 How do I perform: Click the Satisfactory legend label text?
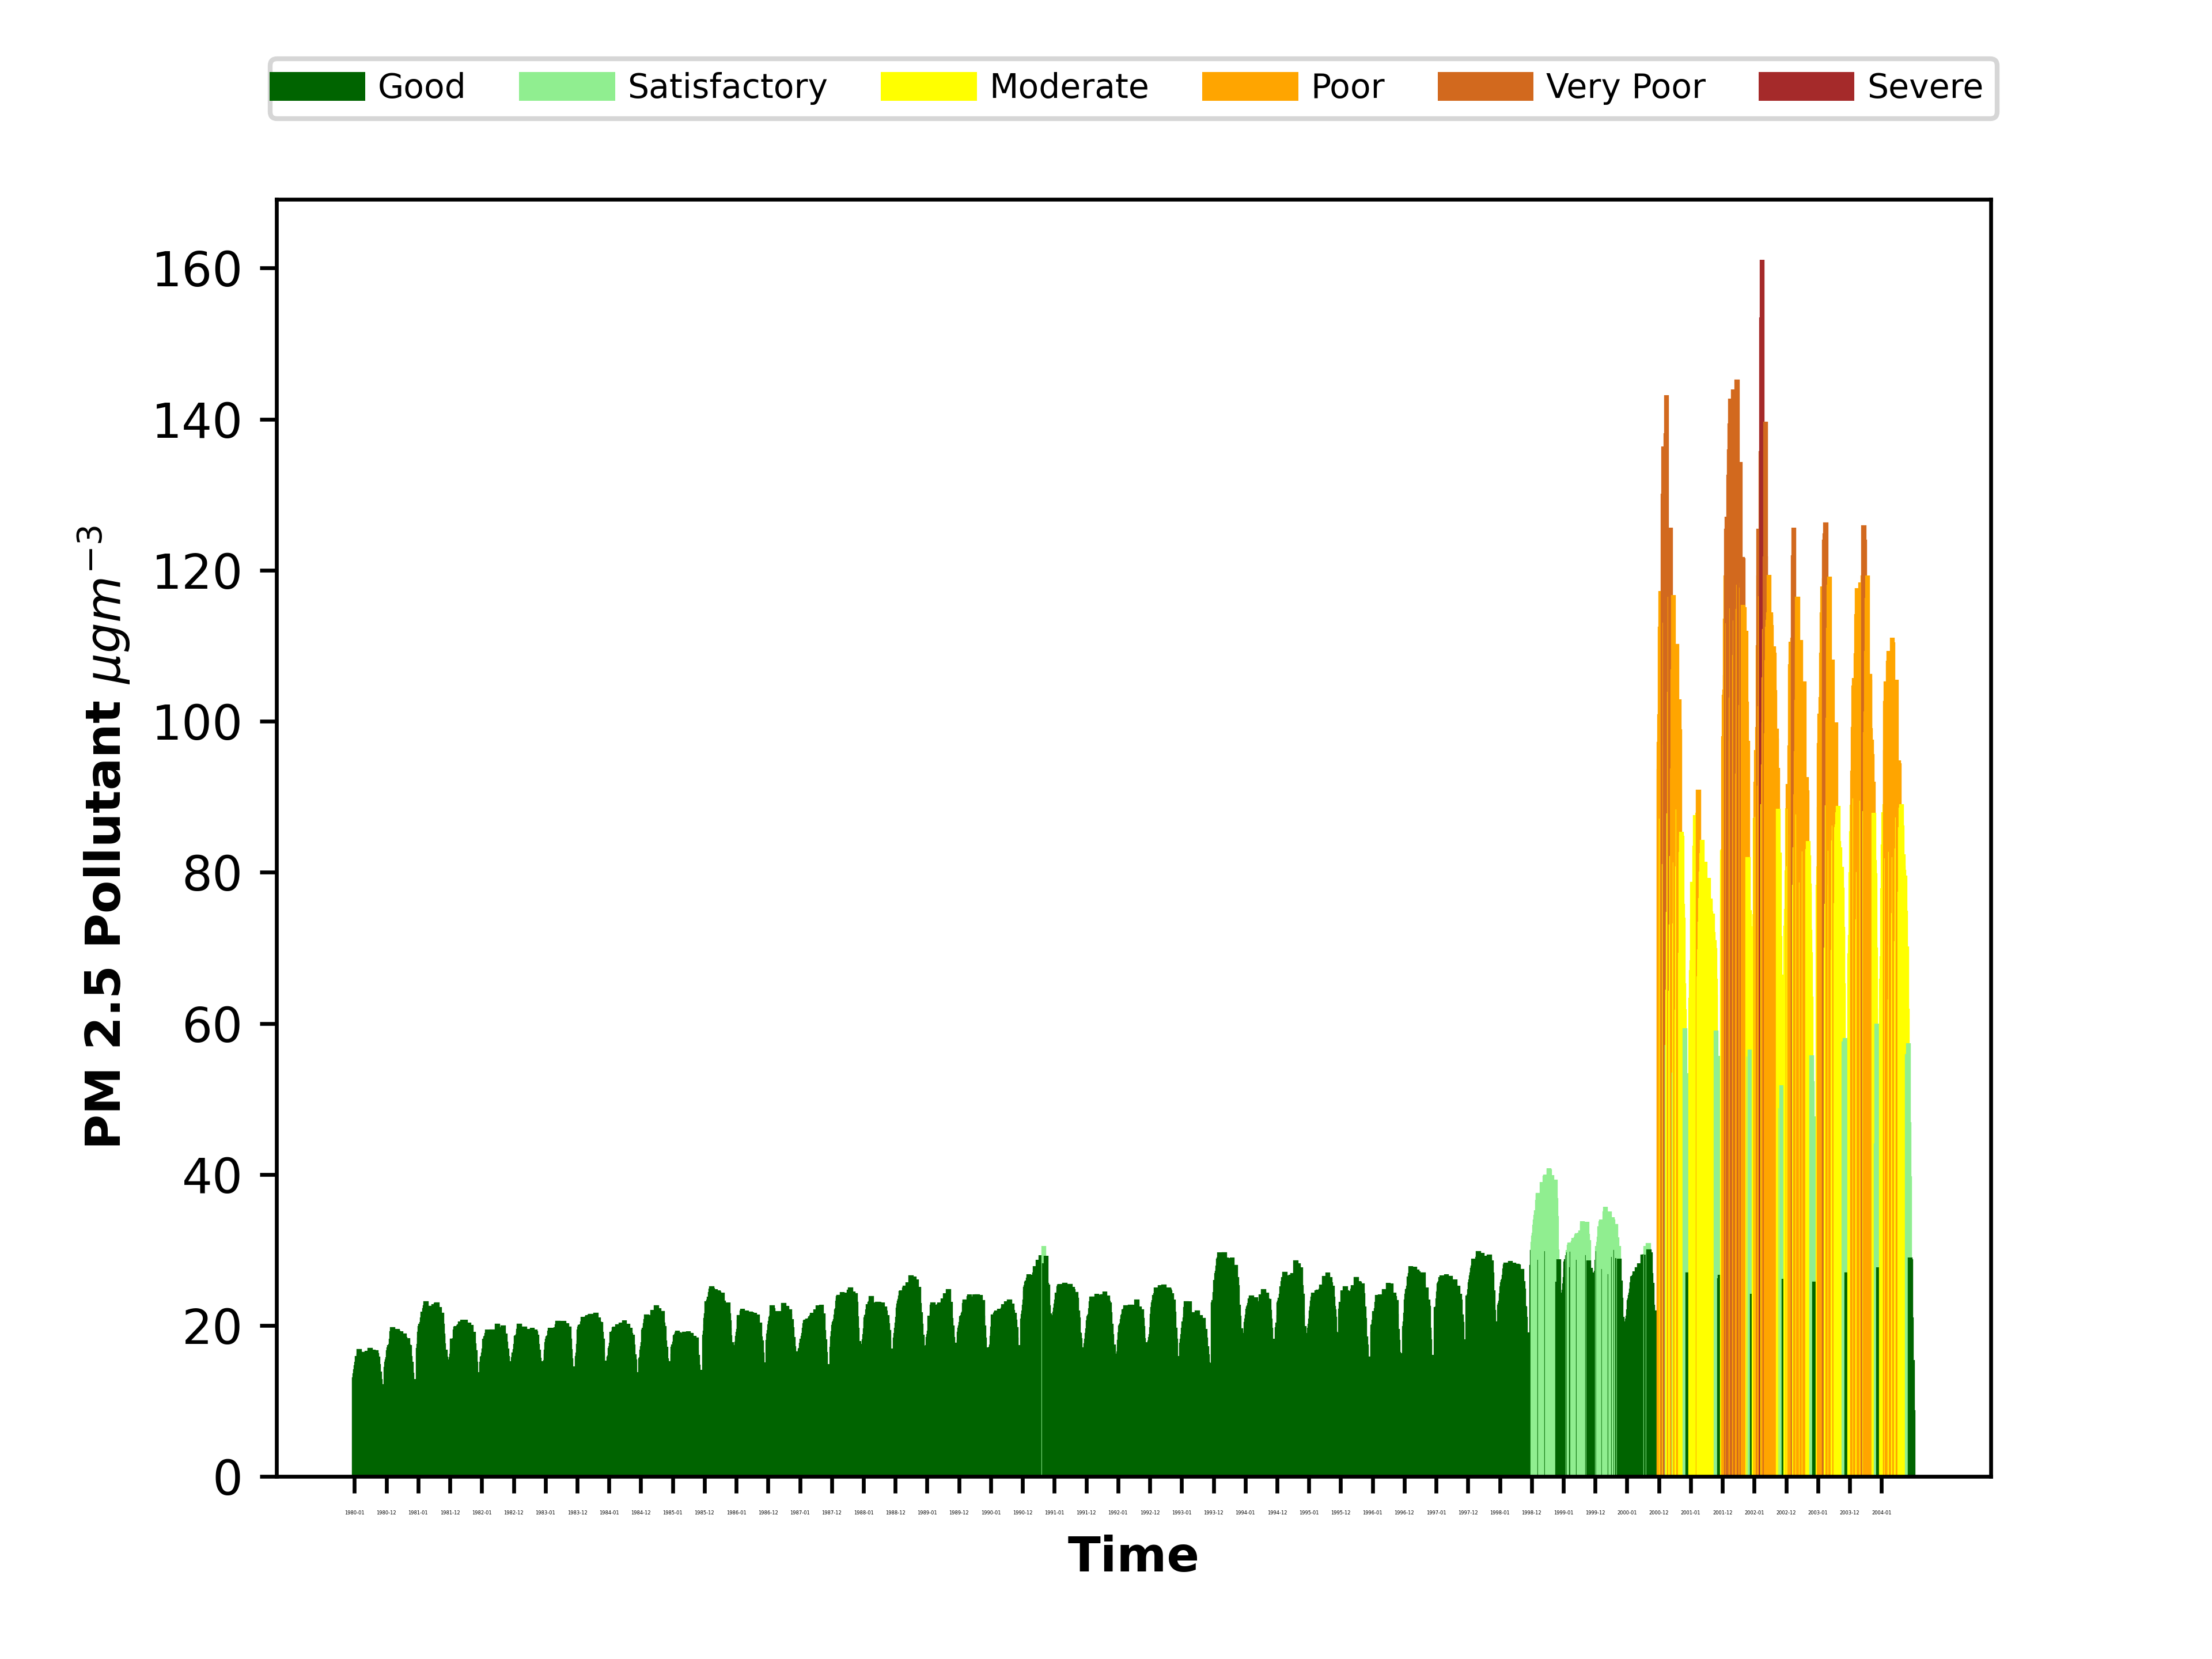tap(727, 87)
